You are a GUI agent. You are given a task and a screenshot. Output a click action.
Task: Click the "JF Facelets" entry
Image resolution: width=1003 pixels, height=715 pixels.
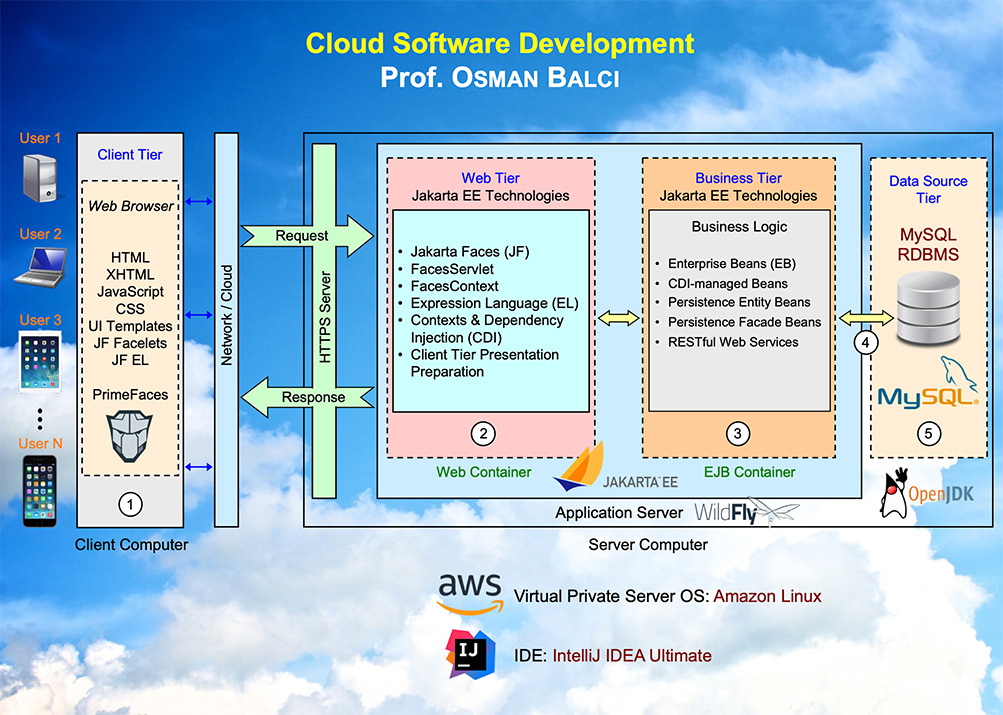click(x=130, y=343)
